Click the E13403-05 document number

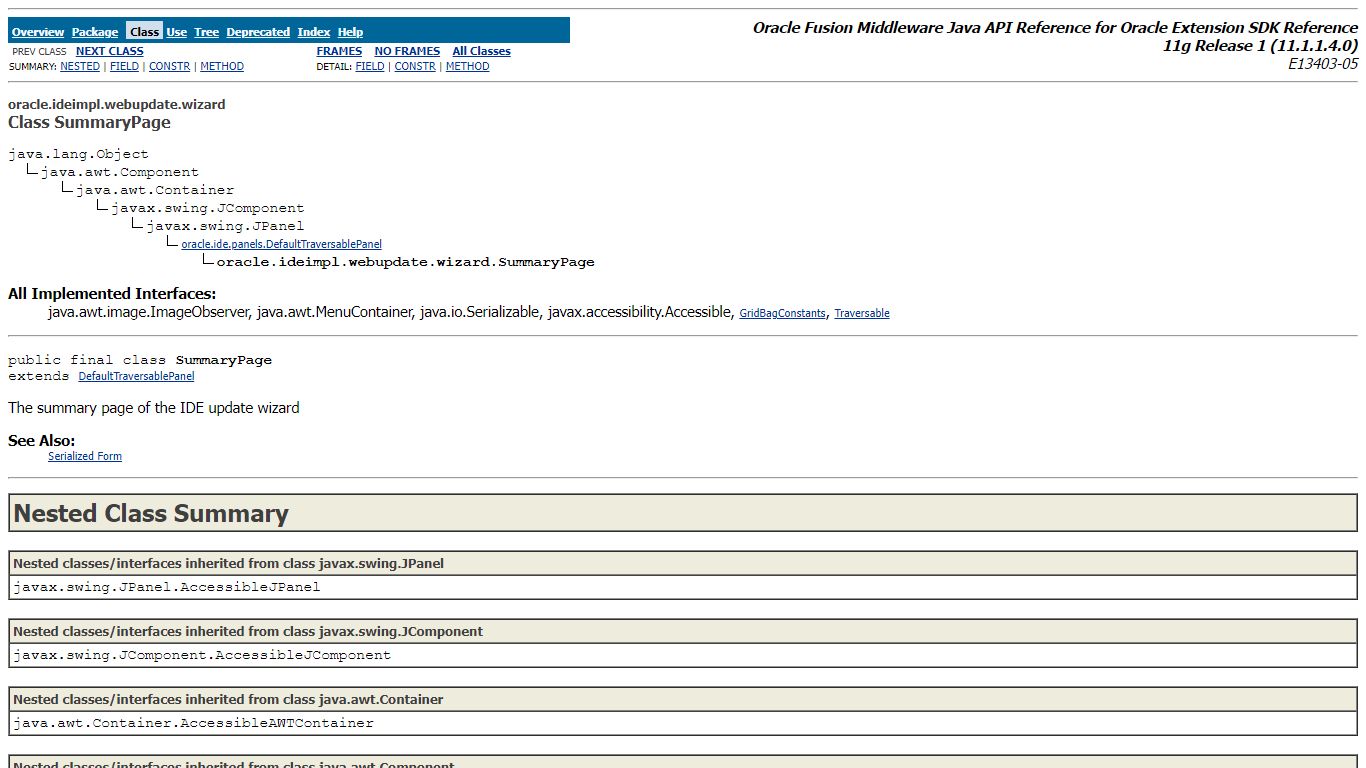(x=1323, y=63)
